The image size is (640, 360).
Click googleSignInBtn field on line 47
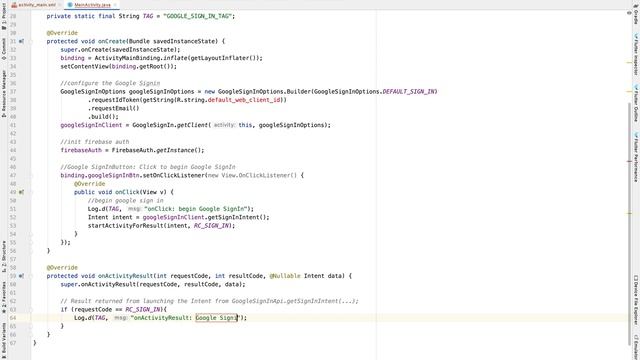(x=113, y=176)
